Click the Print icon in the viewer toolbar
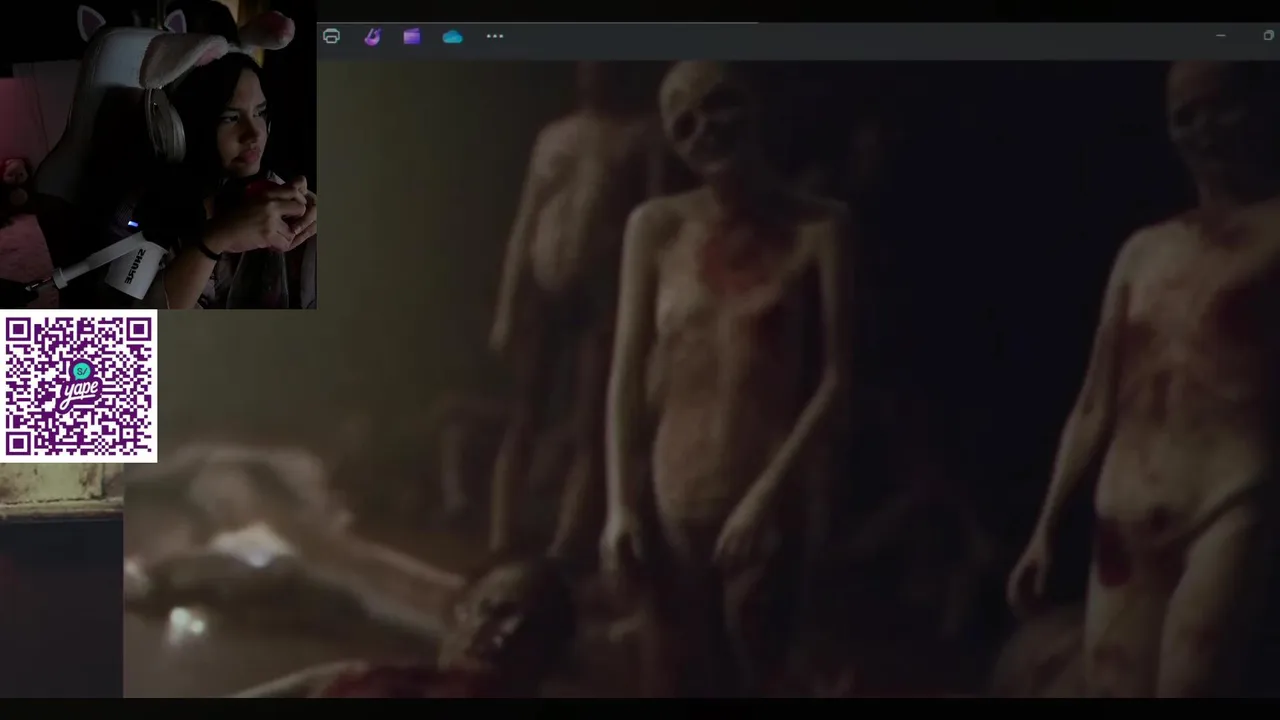This screenshot has height=720, width=1280. tap(331, 37)
